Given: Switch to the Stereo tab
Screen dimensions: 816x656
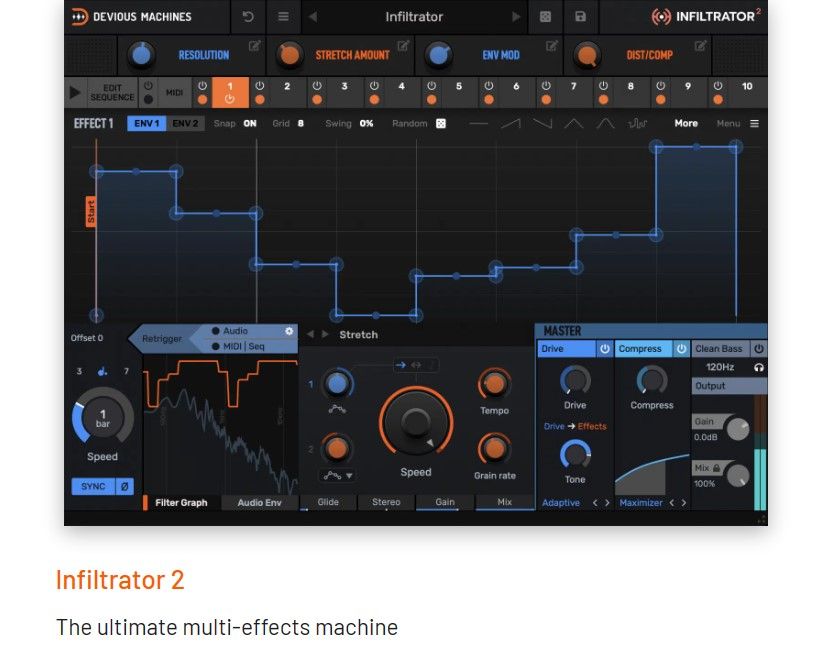Looking at the screenshot, I should point(386,502).
